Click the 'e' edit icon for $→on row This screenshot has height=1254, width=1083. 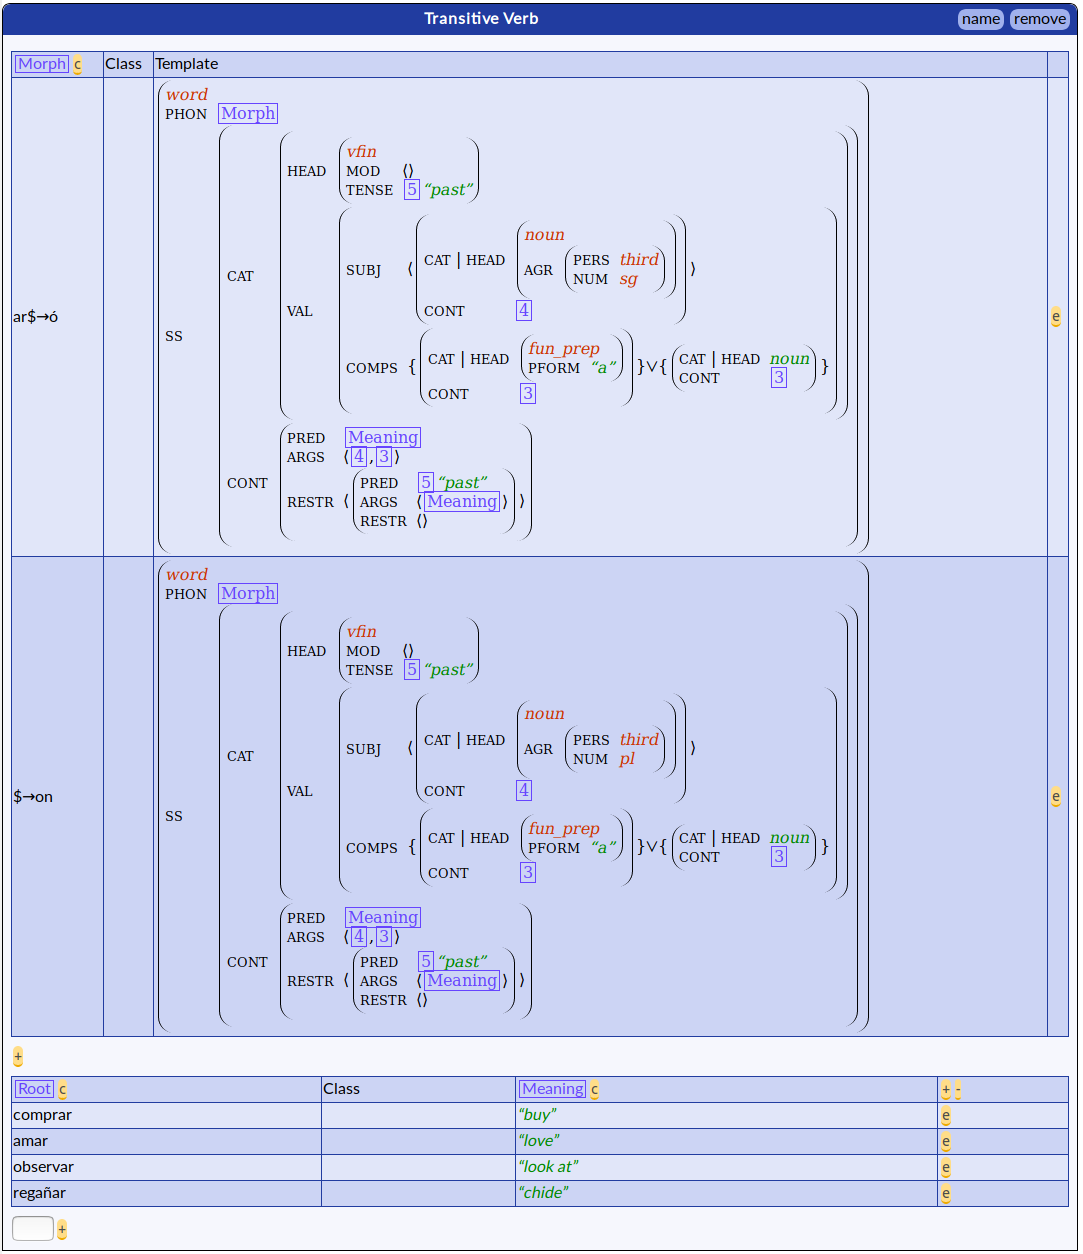1056,797
